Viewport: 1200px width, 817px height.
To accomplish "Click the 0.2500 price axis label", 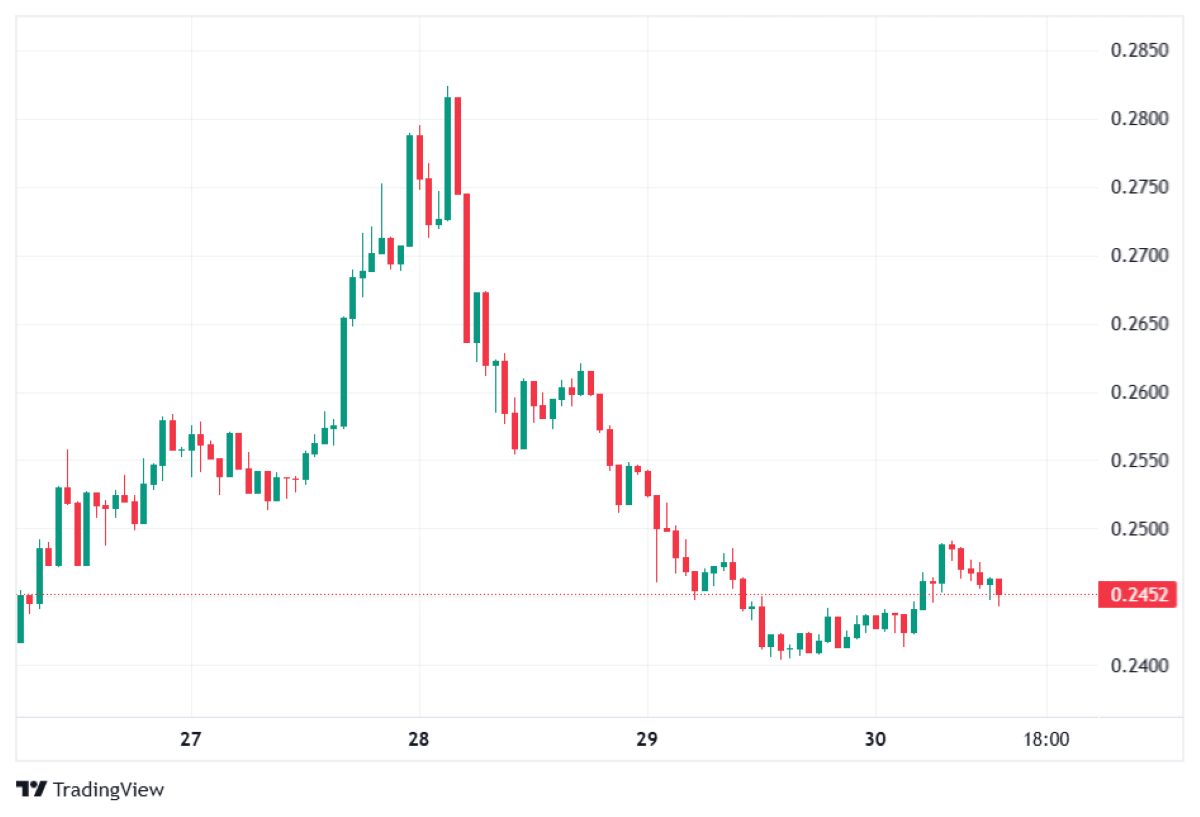I will pos(1139,528).
